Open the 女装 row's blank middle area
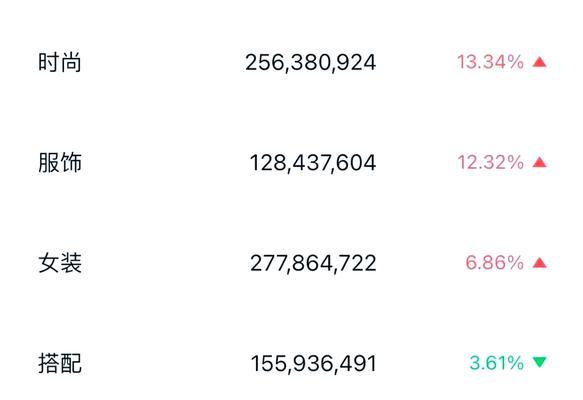 coord(165,263)
